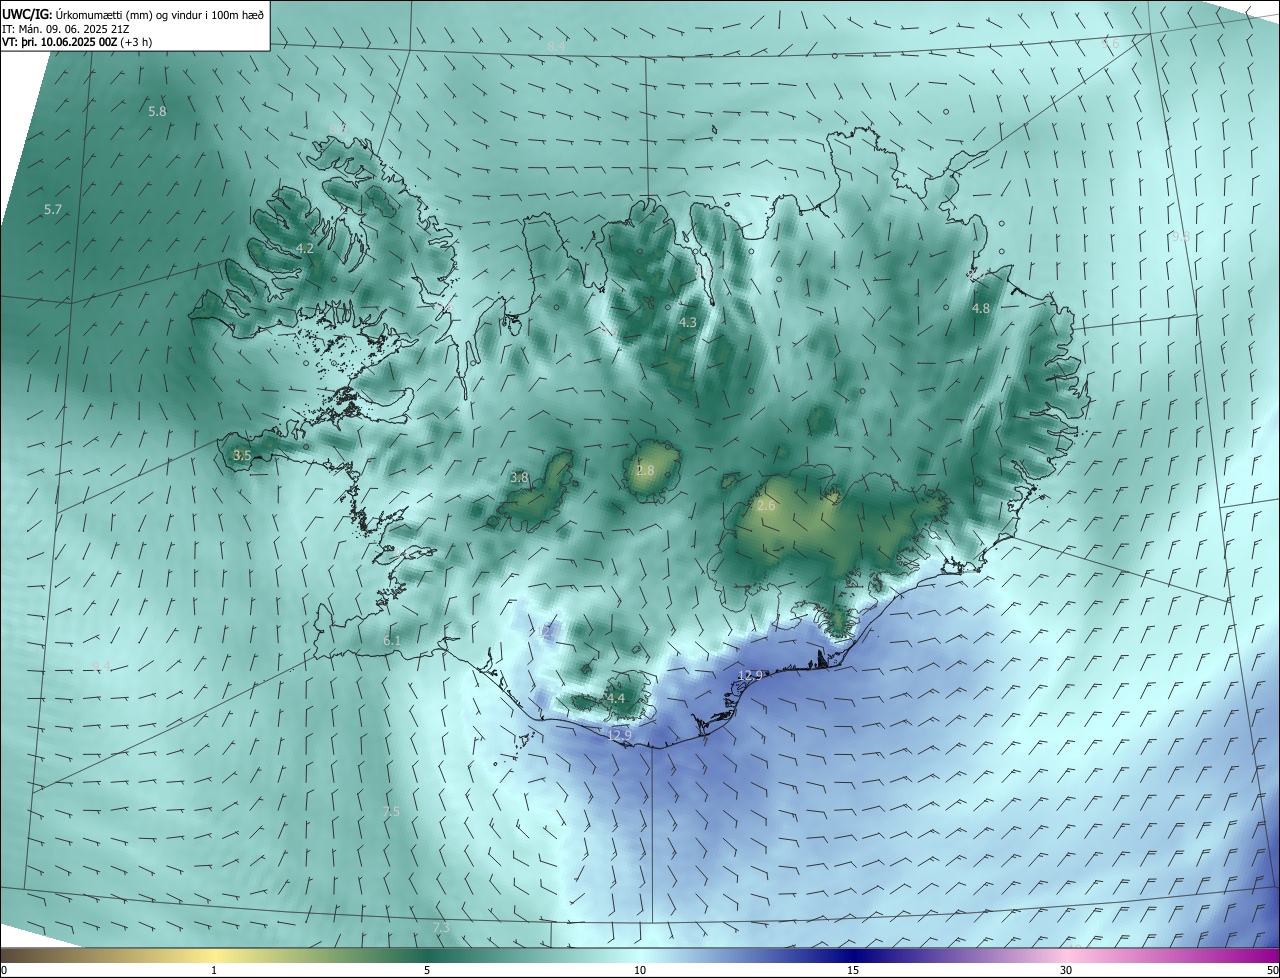Click the 15 label on the color scale
Image resolution: width=1280 pixels, height=978 pixels.
(x=853, y=971)
